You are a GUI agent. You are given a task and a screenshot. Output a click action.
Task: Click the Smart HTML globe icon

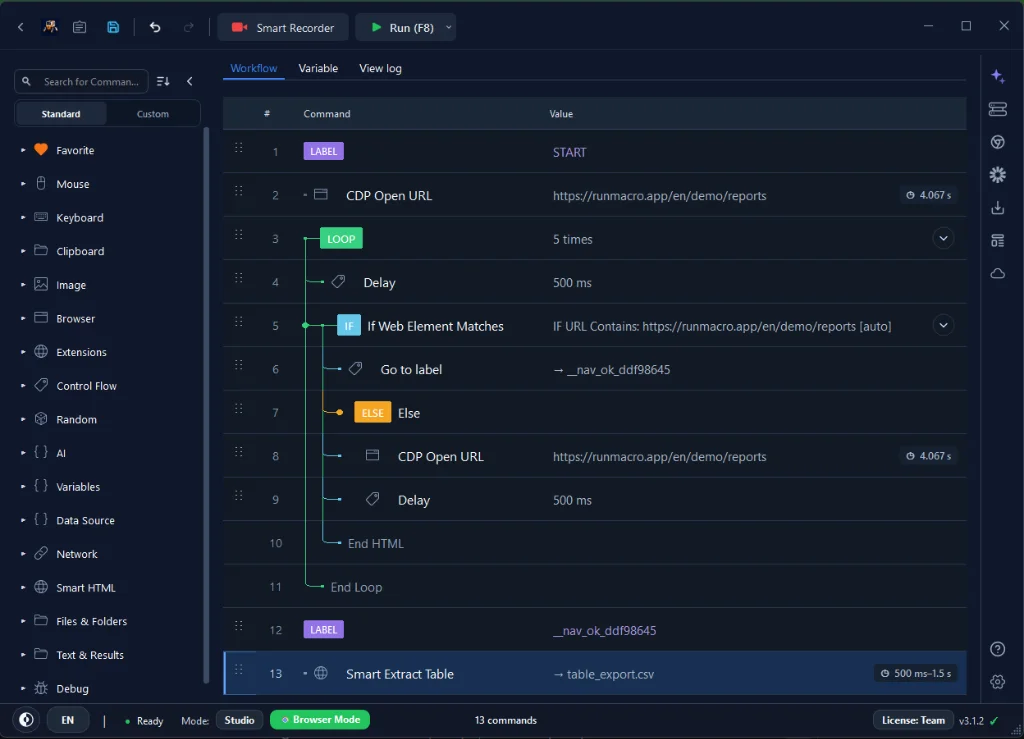pos(40,587)
